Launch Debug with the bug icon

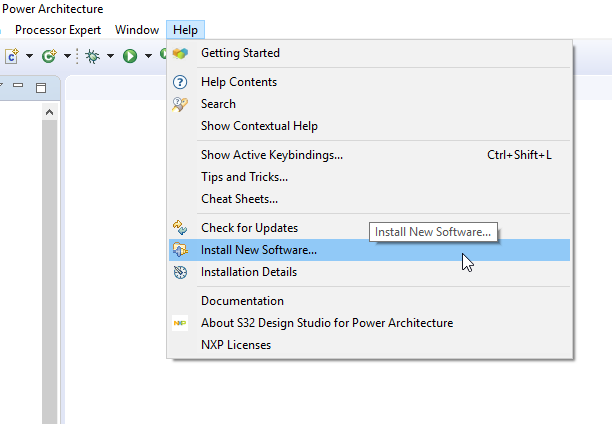click(92, 56)
